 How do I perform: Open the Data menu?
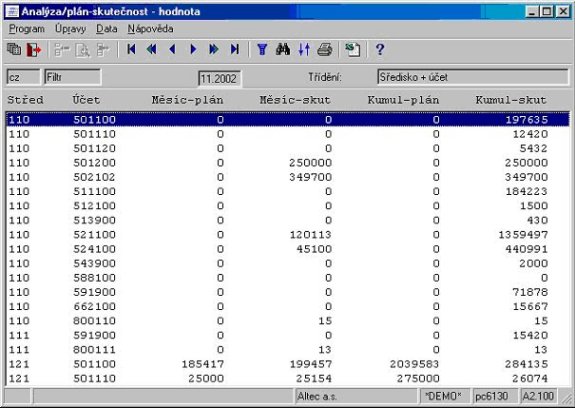[x=107, y=29]
